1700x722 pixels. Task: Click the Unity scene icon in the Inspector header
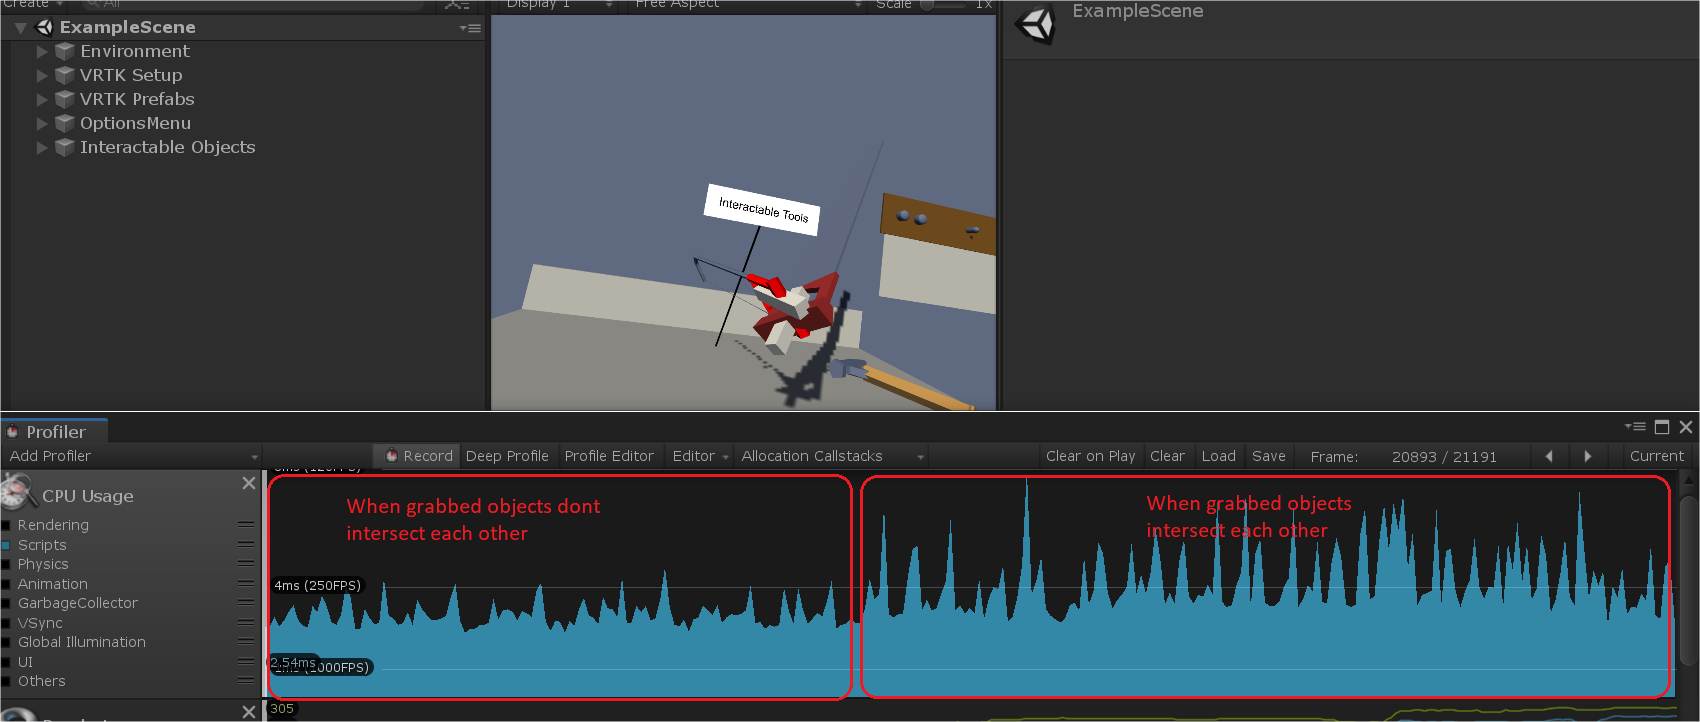(x=1035, y=25)
